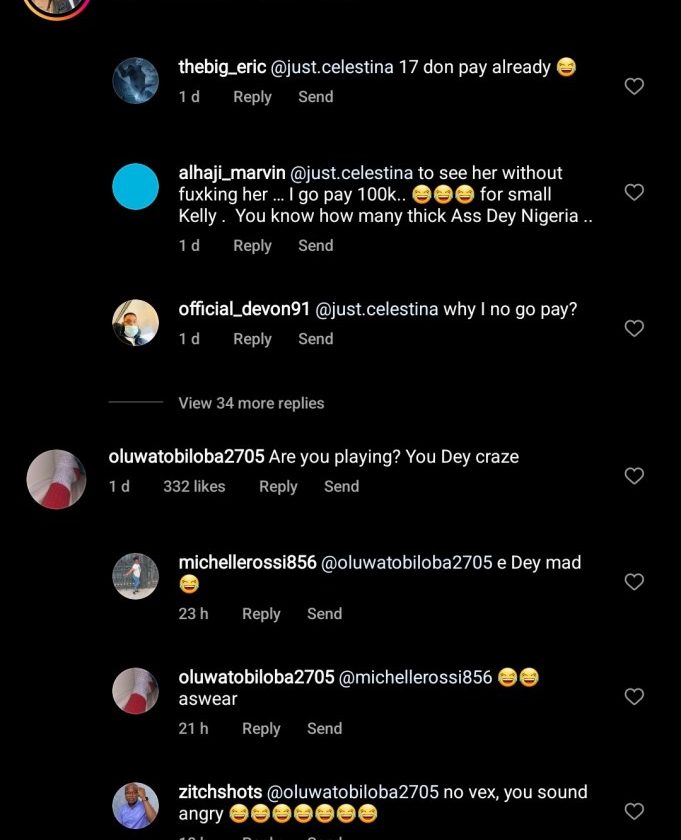681x840 pixels.
Task: Tap heart on alhaji_marvin's reply
Action: 634,191
